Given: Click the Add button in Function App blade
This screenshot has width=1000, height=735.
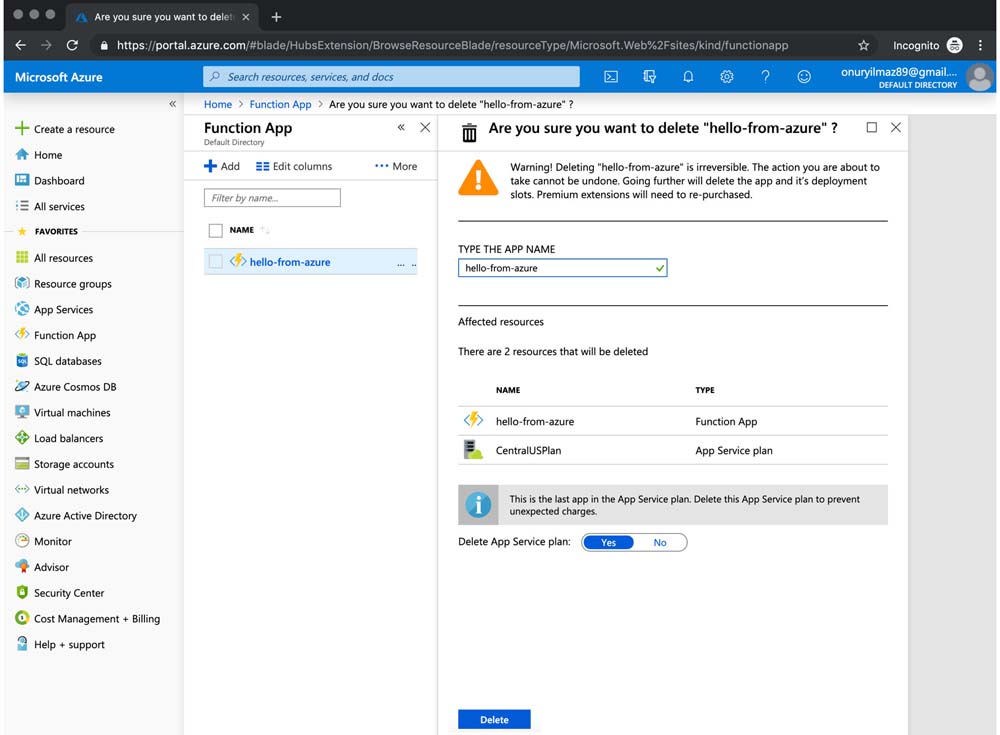Looking at the screenshot, I should coord(222,166).
